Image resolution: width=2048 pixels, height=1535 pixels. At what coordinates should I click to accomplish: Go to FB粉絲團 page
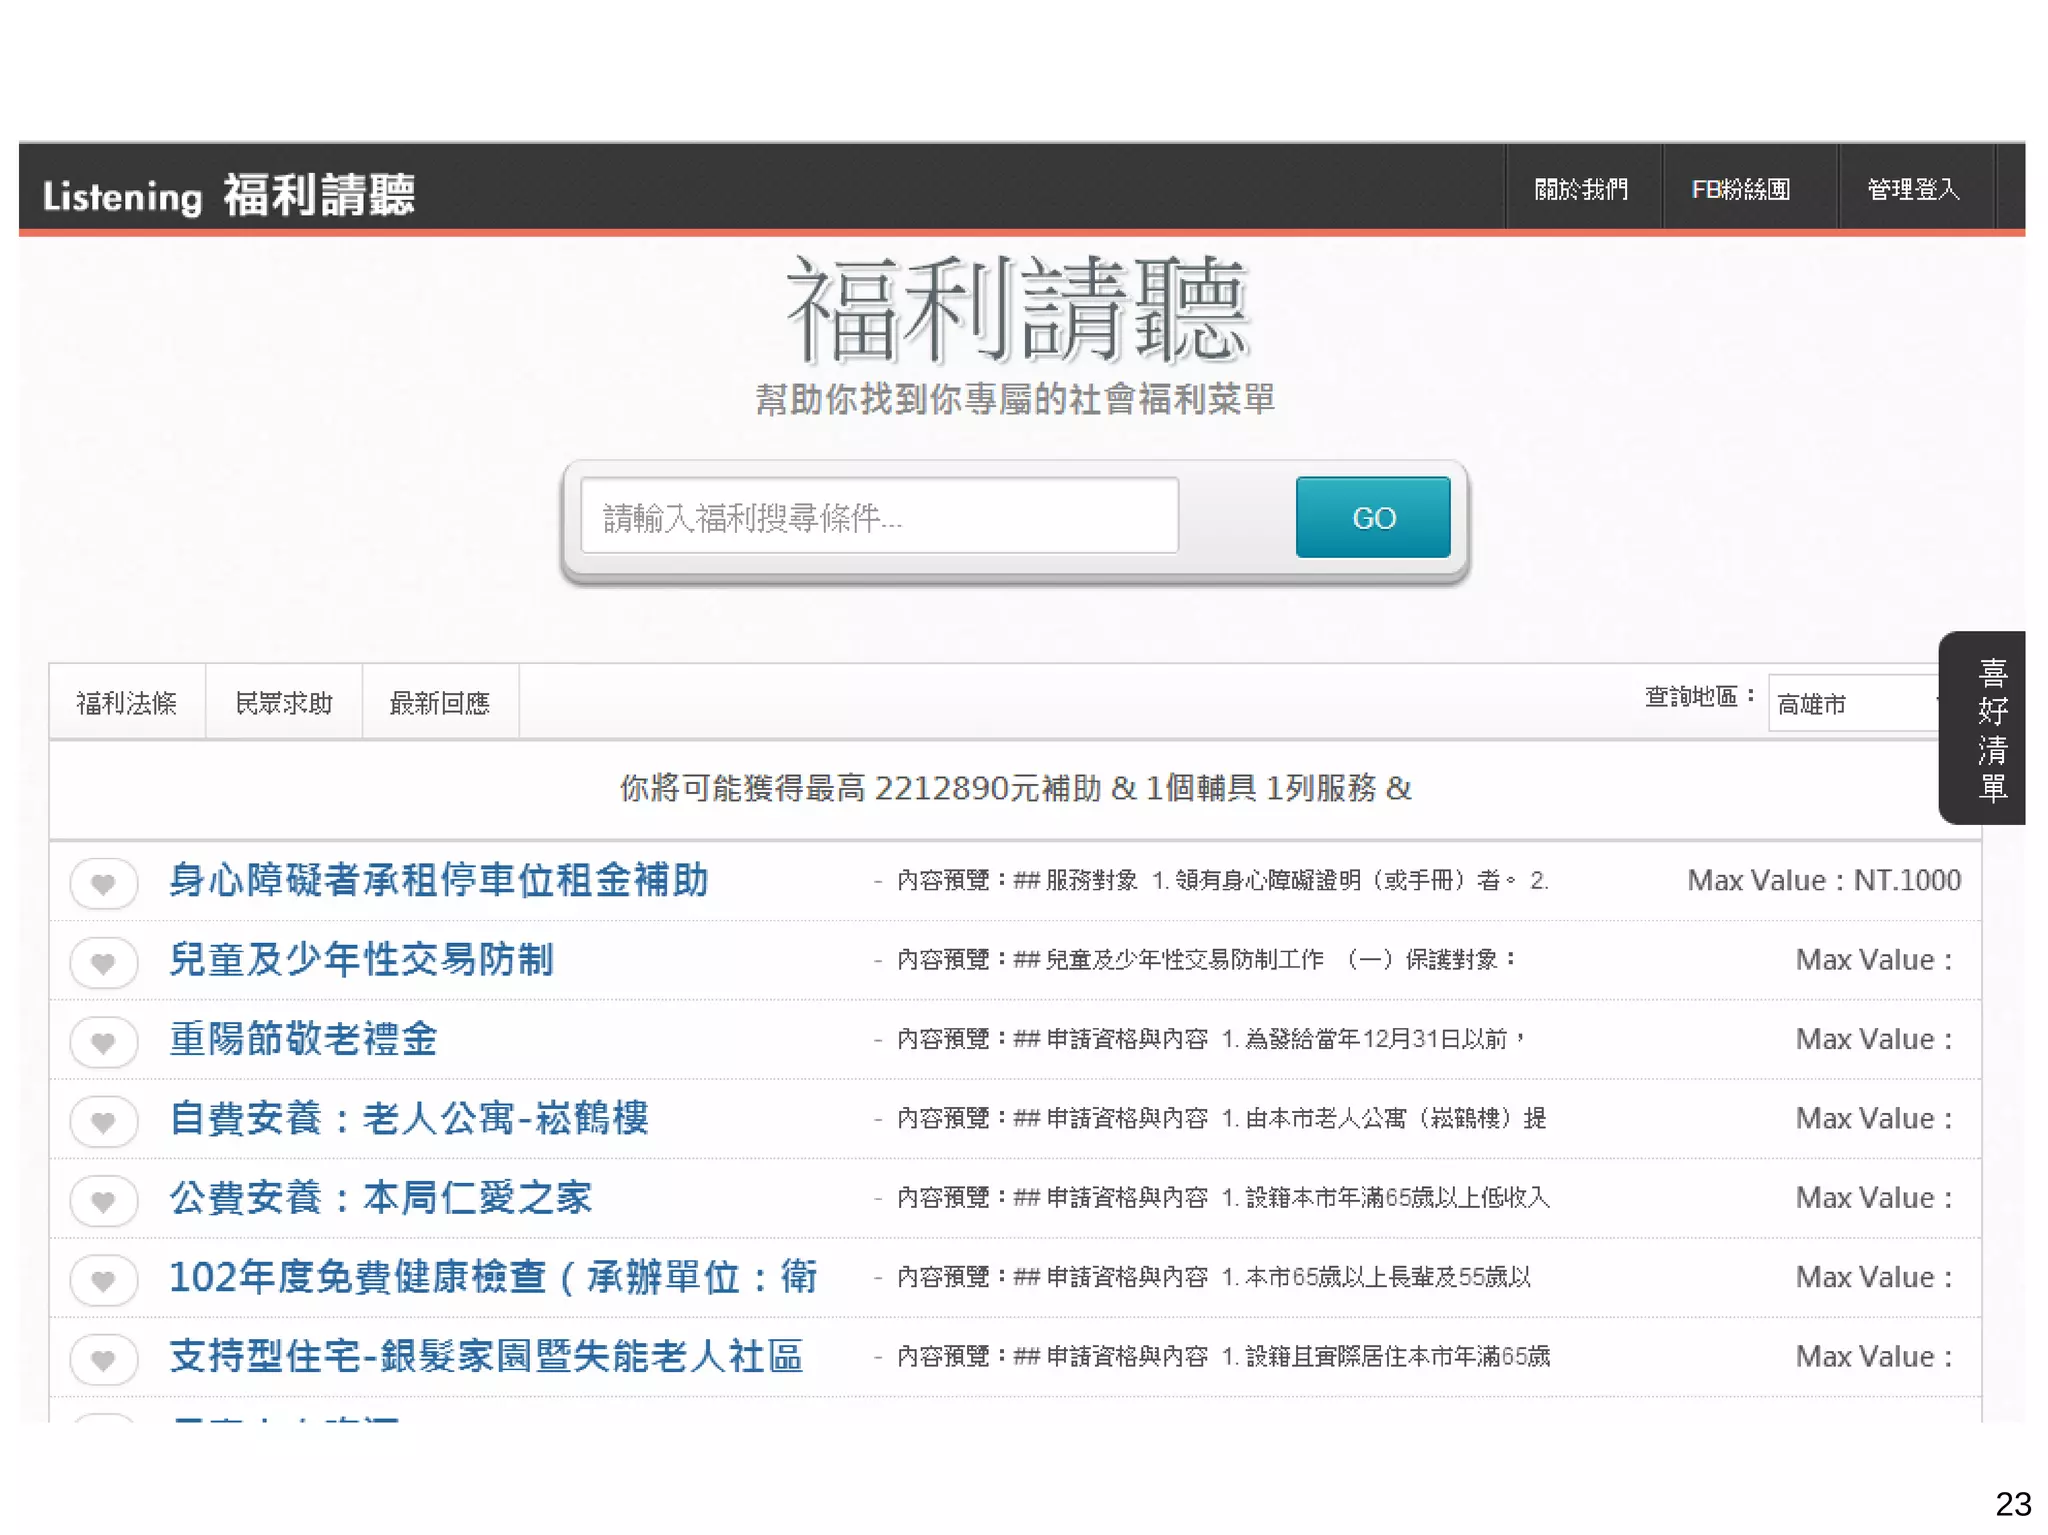(x=1741, y=189)
